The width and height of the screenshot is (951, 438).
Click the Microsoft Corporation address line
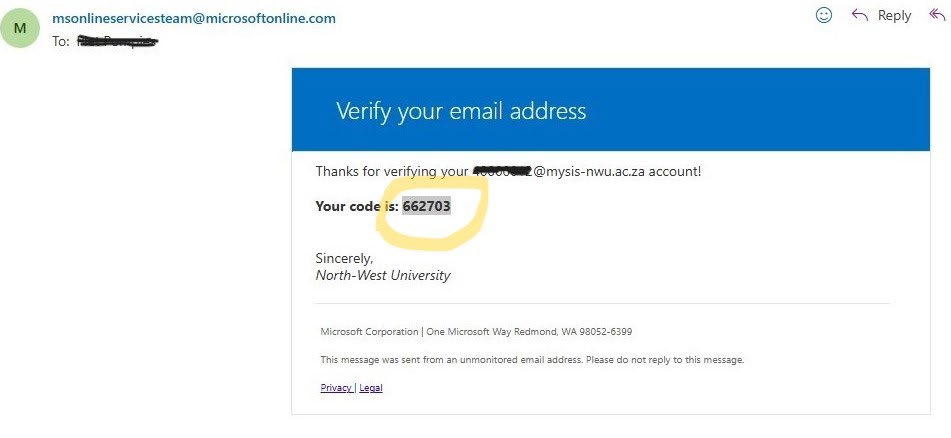point(476,332)
